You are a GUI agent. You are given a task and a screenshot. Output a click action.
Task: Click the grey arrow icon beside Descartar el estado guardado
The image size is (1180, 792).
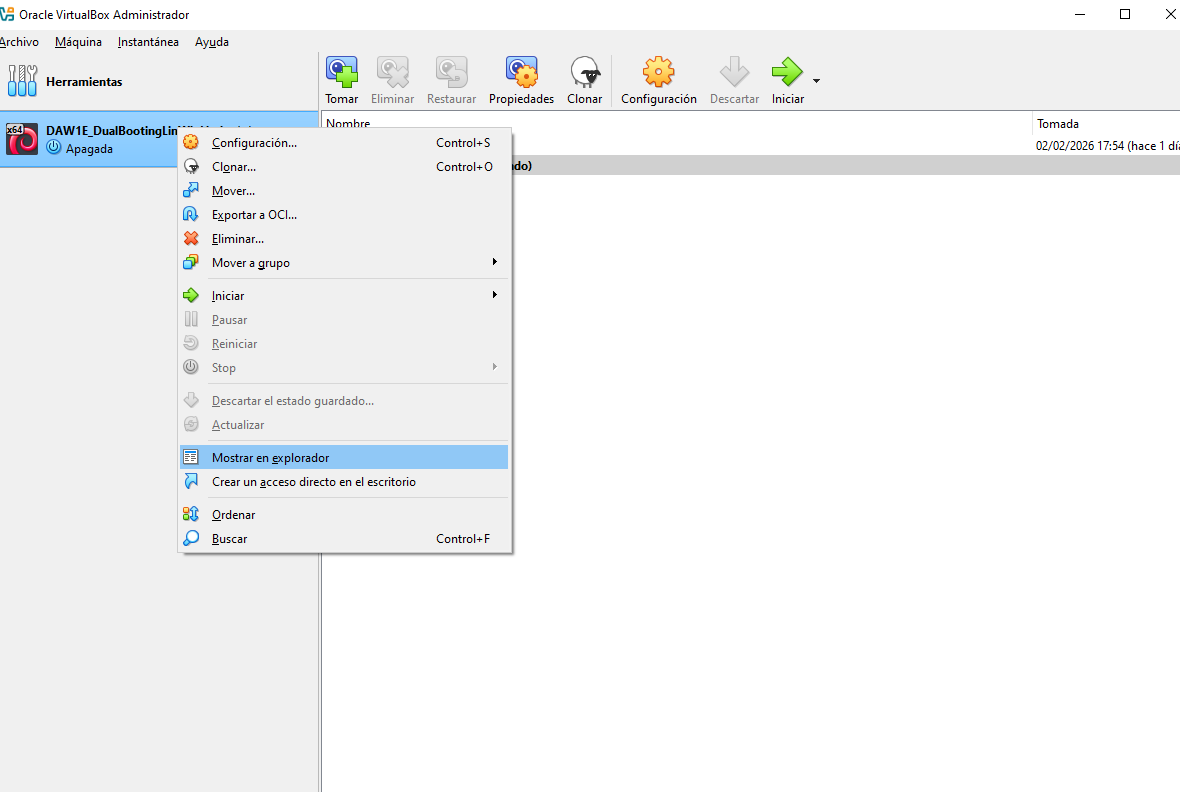tap(191, 400)
